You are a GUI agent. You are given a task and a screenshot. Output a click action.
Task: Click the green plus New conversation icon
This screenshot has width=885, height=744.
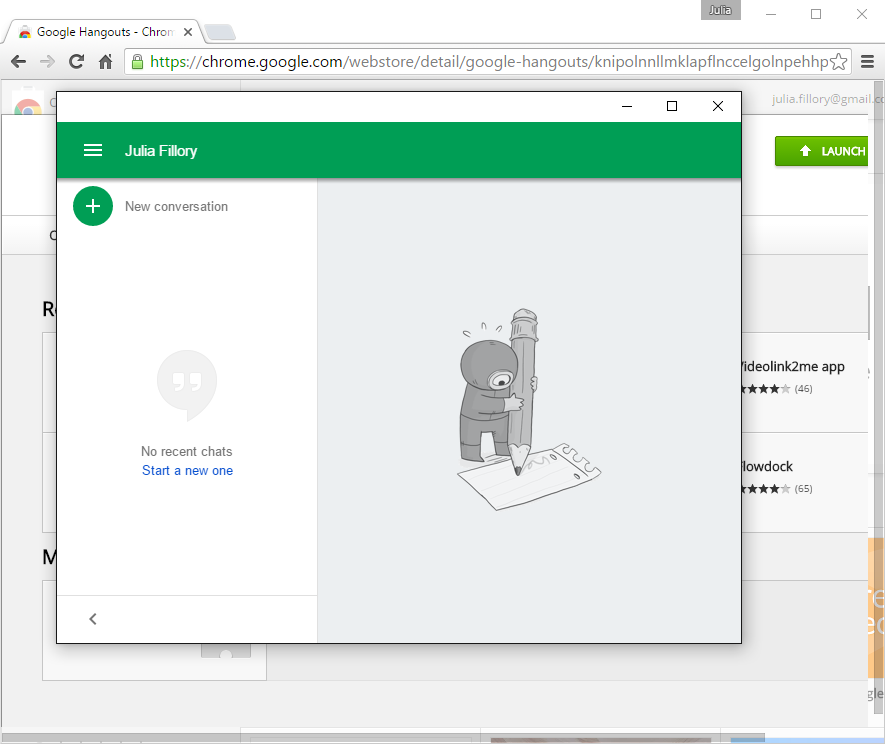tap(93, 206)
